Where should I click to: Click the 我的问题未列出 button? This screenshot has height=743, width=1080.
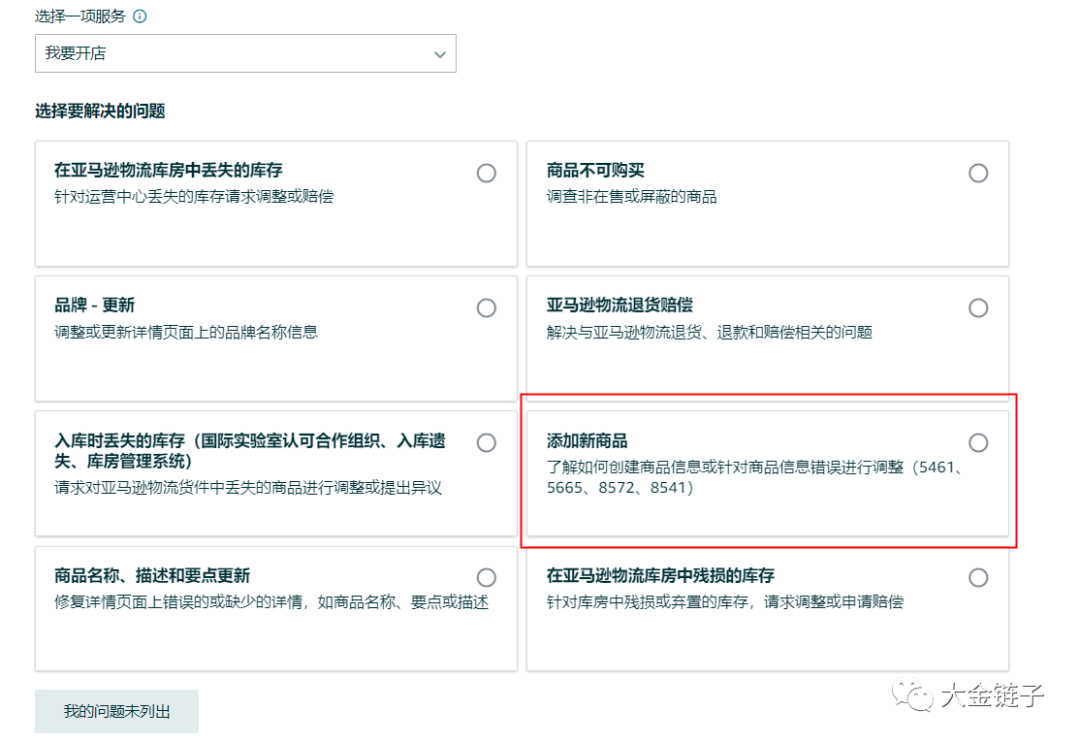(x=116, y=711)
